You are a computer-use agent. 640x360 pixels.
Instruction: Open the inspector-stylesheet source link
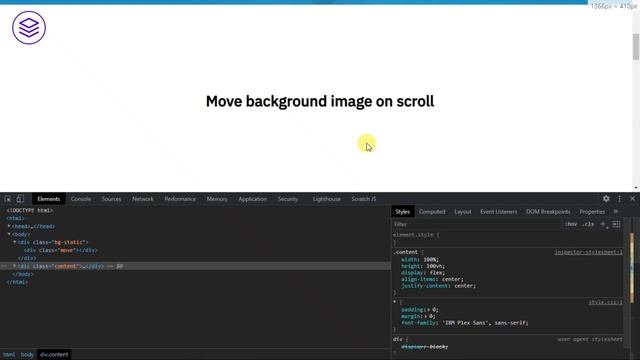click(588, 252)
